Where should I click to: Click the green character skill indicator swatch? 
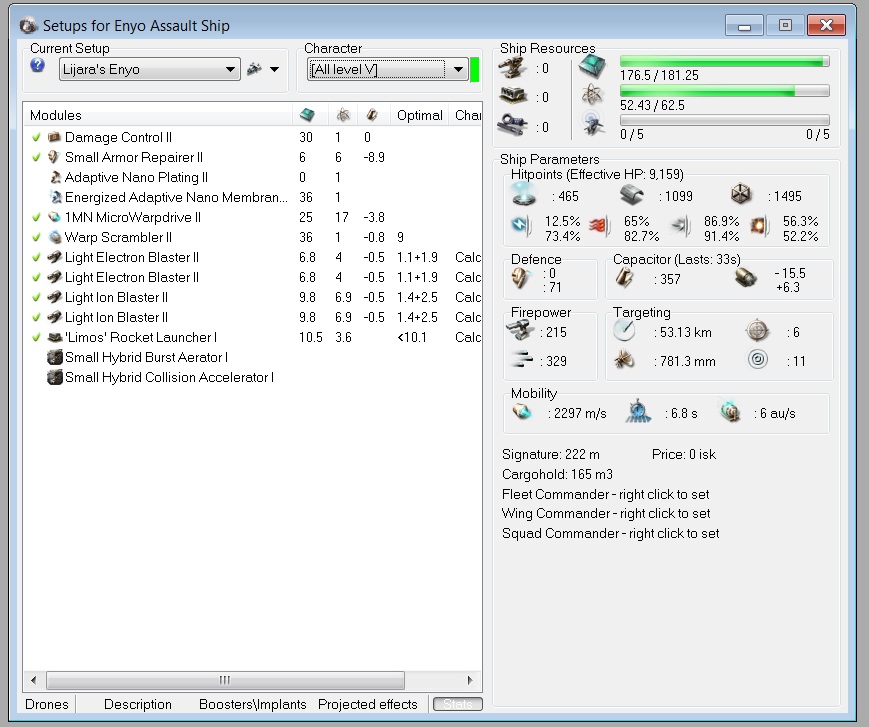pos(474,70)
